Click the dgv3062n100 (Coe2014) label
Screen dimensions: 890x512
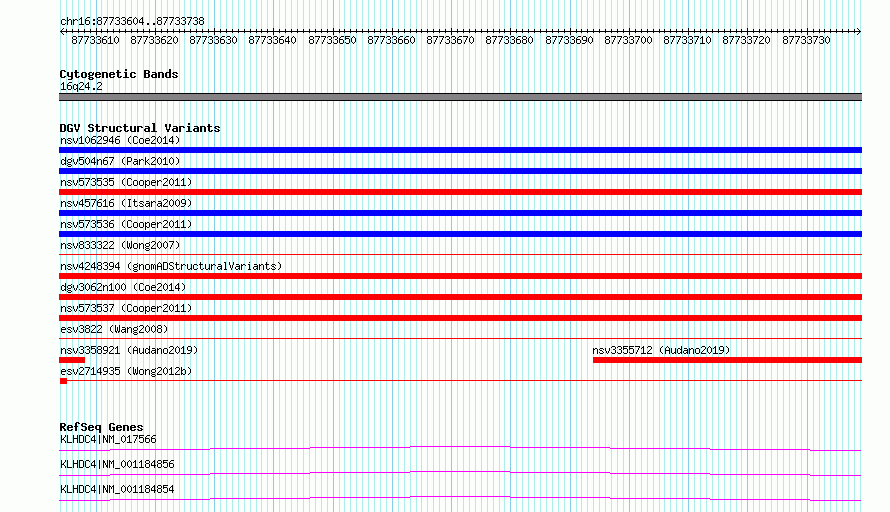tap(123, 287)
